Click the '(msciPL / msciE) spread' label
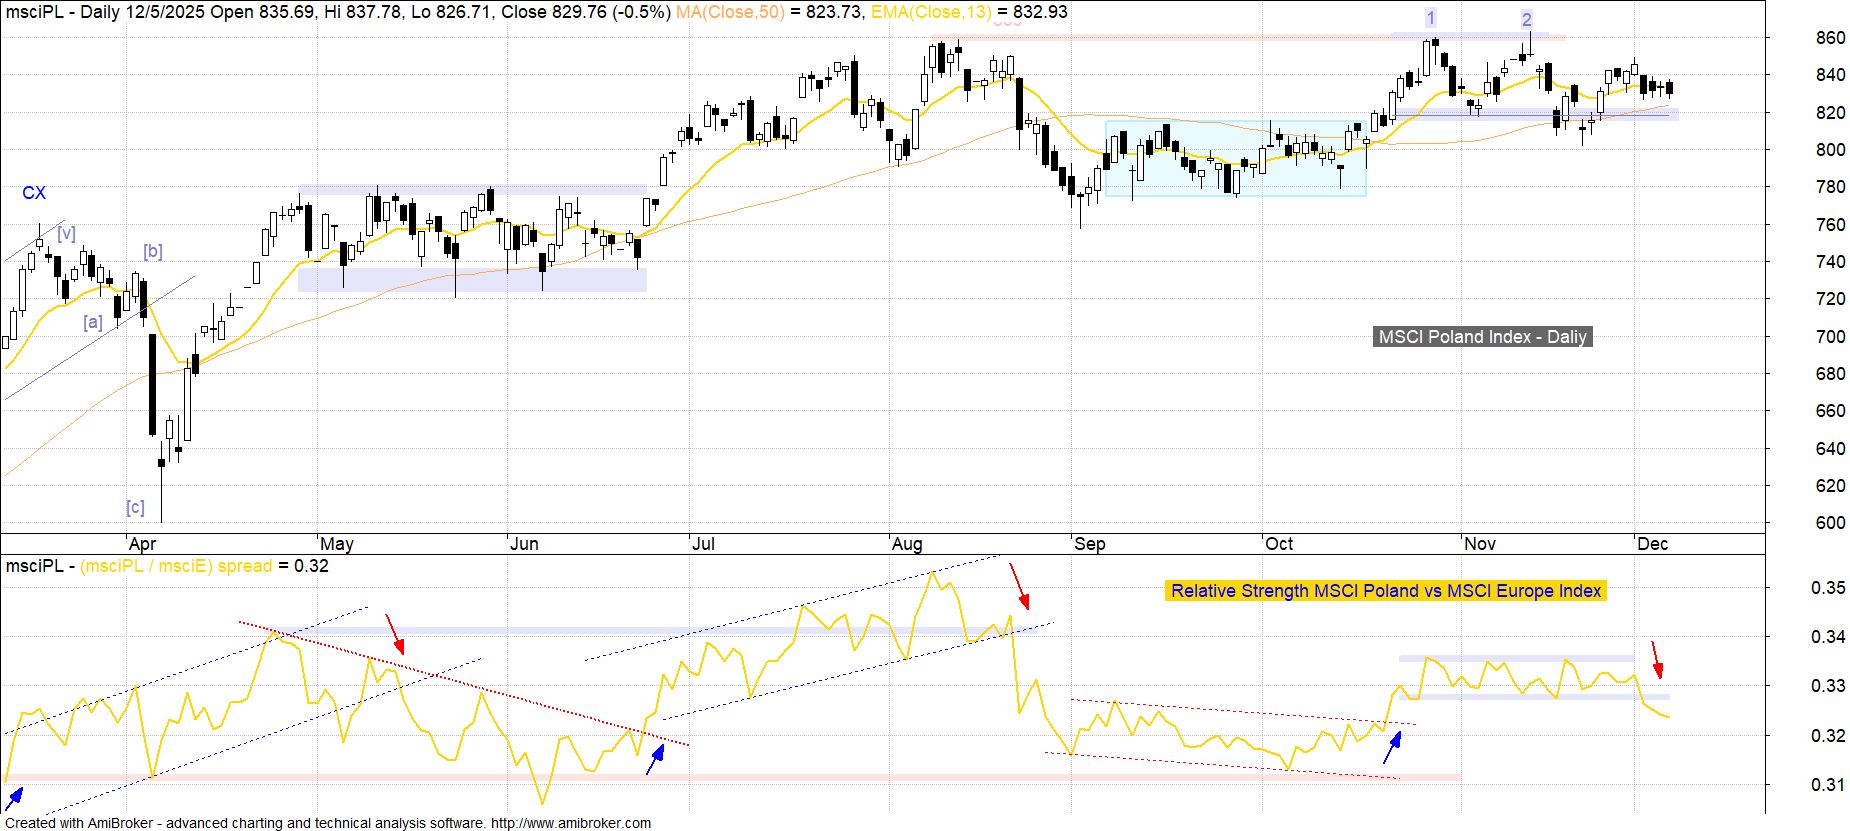This screenshot has height=831, width=1850. pyautogui.click(x=176, y=566)
